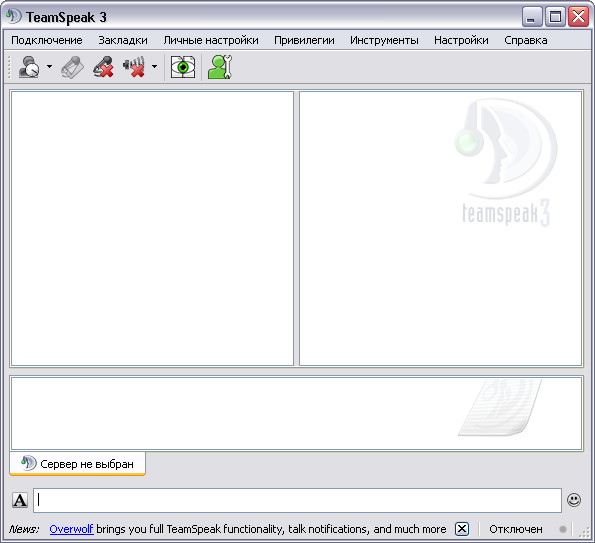
Task: Select the Сервер не выбран chat tab
Action: click(x=77, y=464)
